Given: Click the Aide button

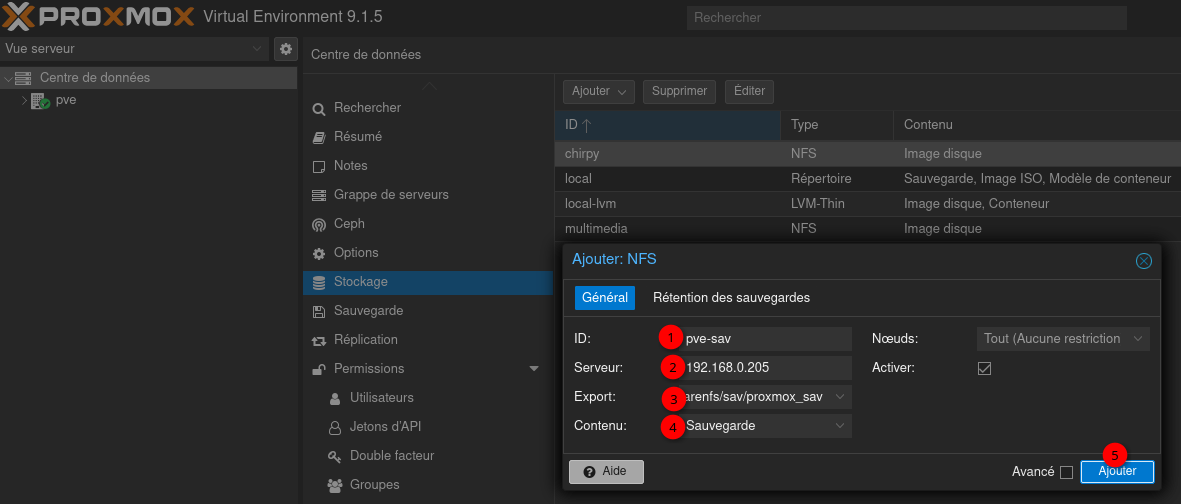Looking at the screenshot, I should click(606, 471).
